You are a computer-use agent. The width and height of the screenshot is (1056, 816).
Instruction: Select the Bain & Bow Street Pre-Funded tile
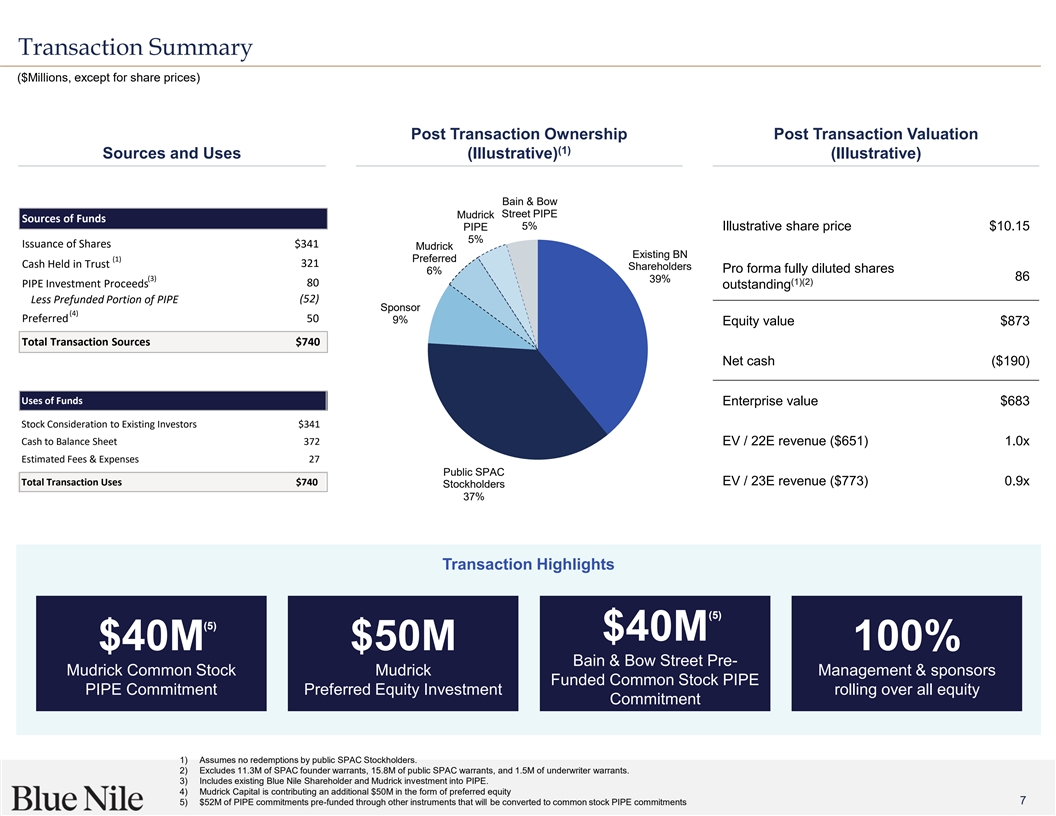[655, 653]
